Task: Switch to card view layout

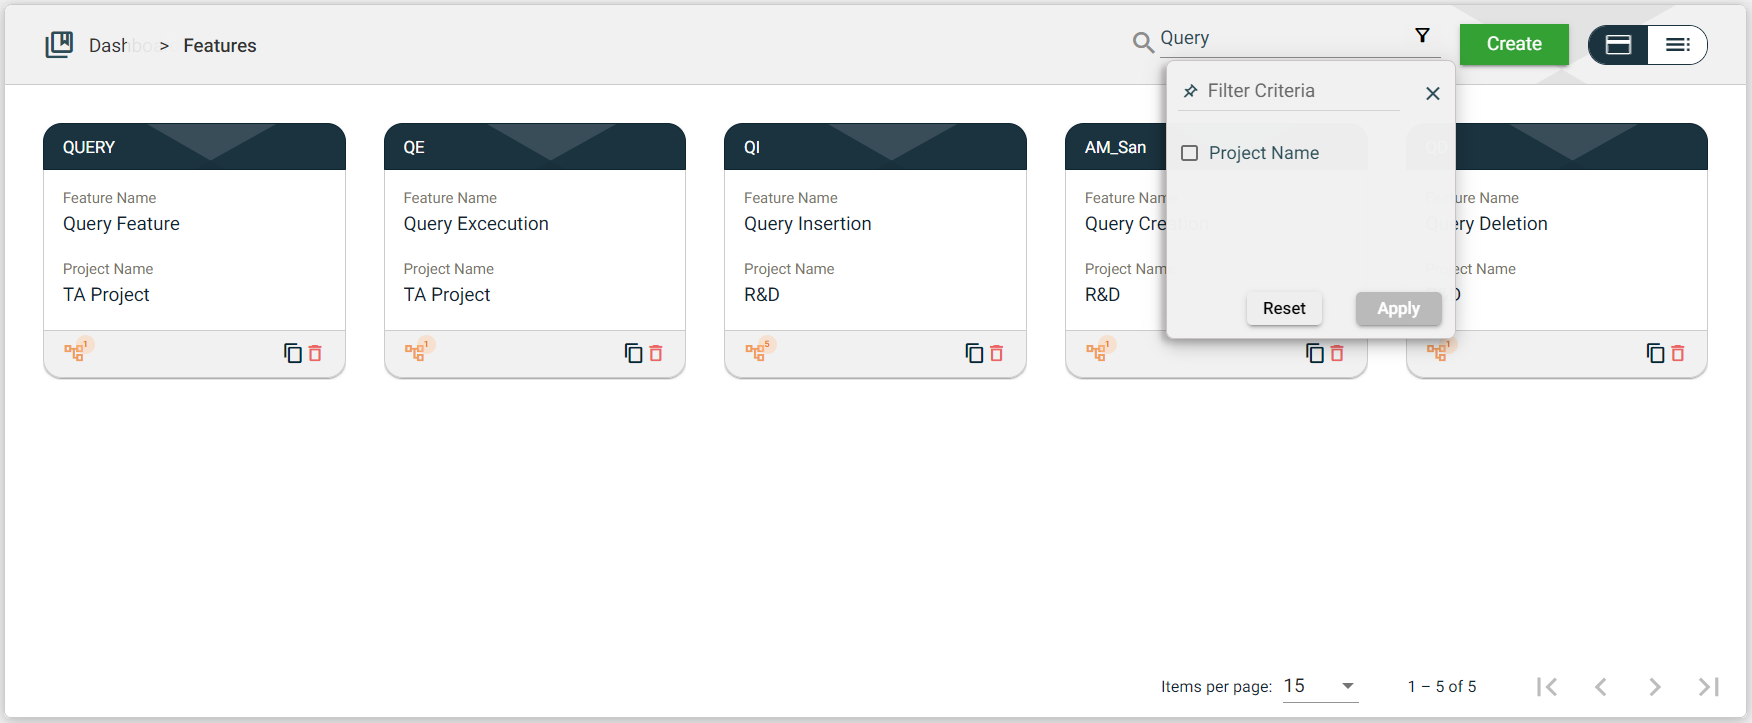Action: (1618, 45)
